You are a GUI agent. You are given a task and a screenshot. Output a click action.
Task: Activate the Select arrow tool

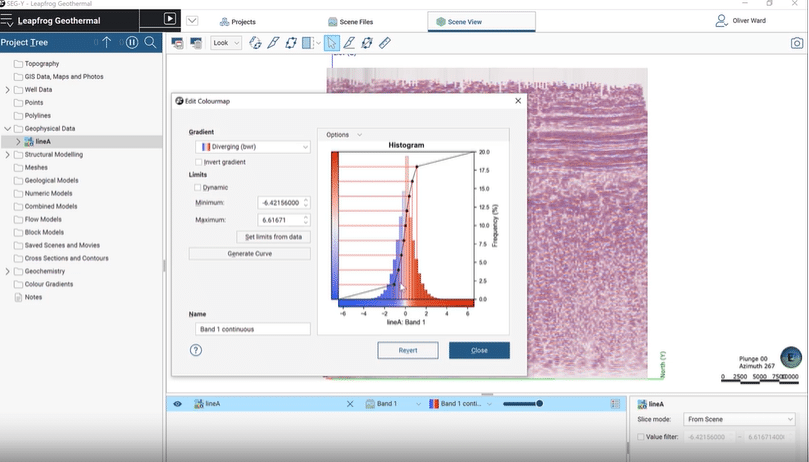pos(332,43)
